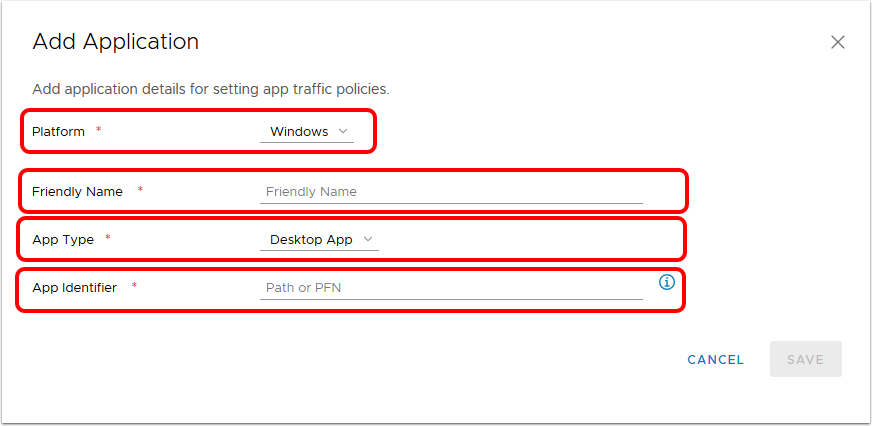Viewport: 872px width, 426px height.
Task: Click the App Identifier field label
Action: [x=74, y=288]
